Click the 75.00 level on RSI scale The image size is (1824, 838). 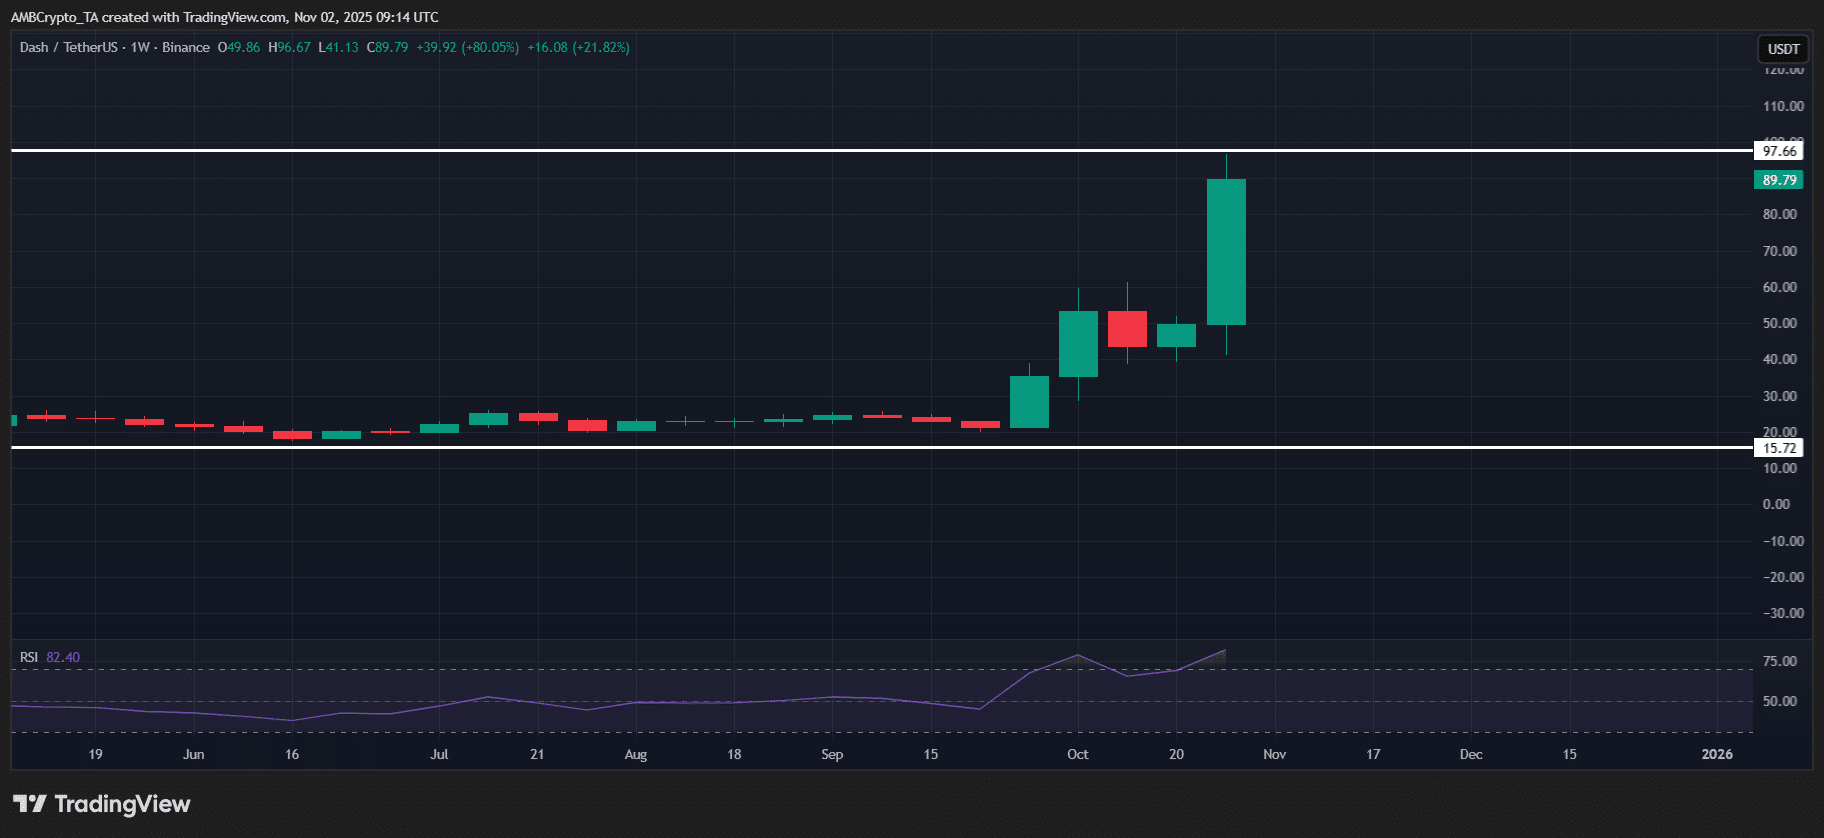tap(1779, 661)
